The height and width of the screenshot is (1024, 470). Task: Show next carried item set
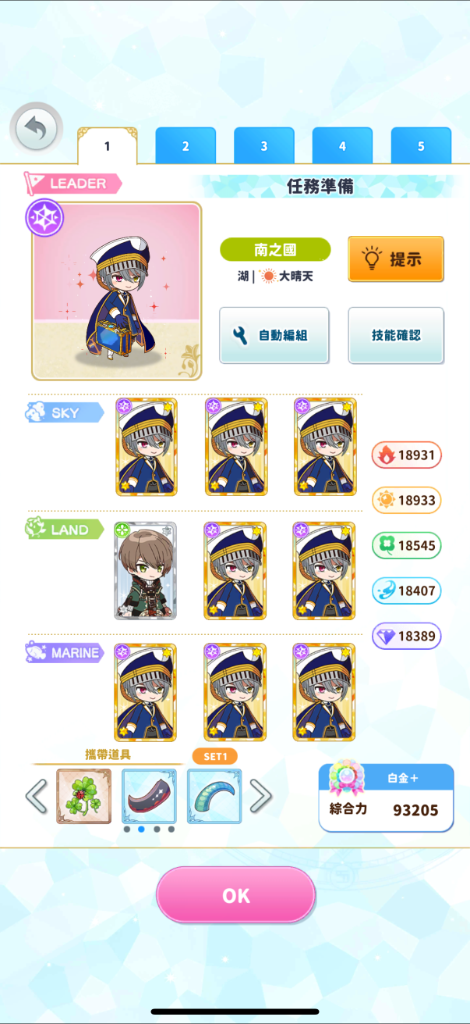(260, 796)
